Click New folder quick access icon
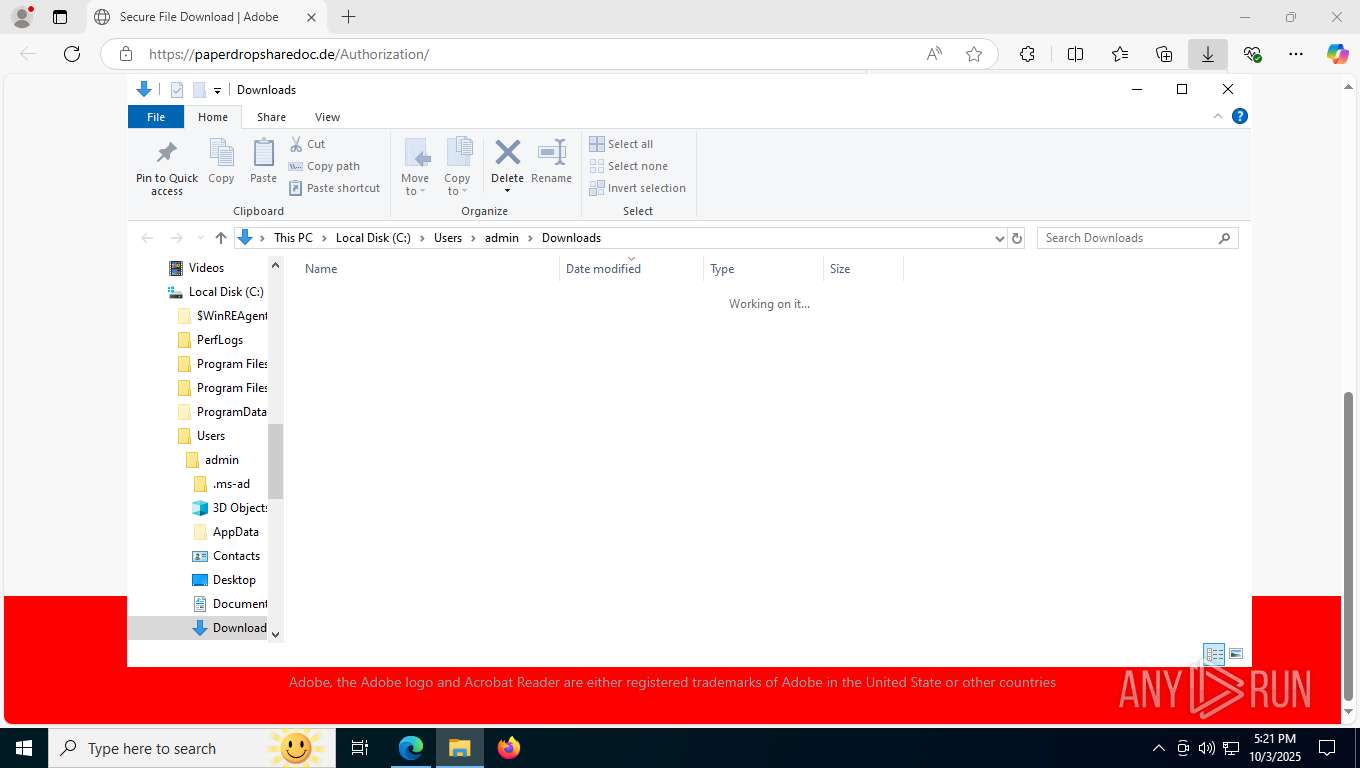This screenshot has height=768, width=1360. click(x=199, y=90)
